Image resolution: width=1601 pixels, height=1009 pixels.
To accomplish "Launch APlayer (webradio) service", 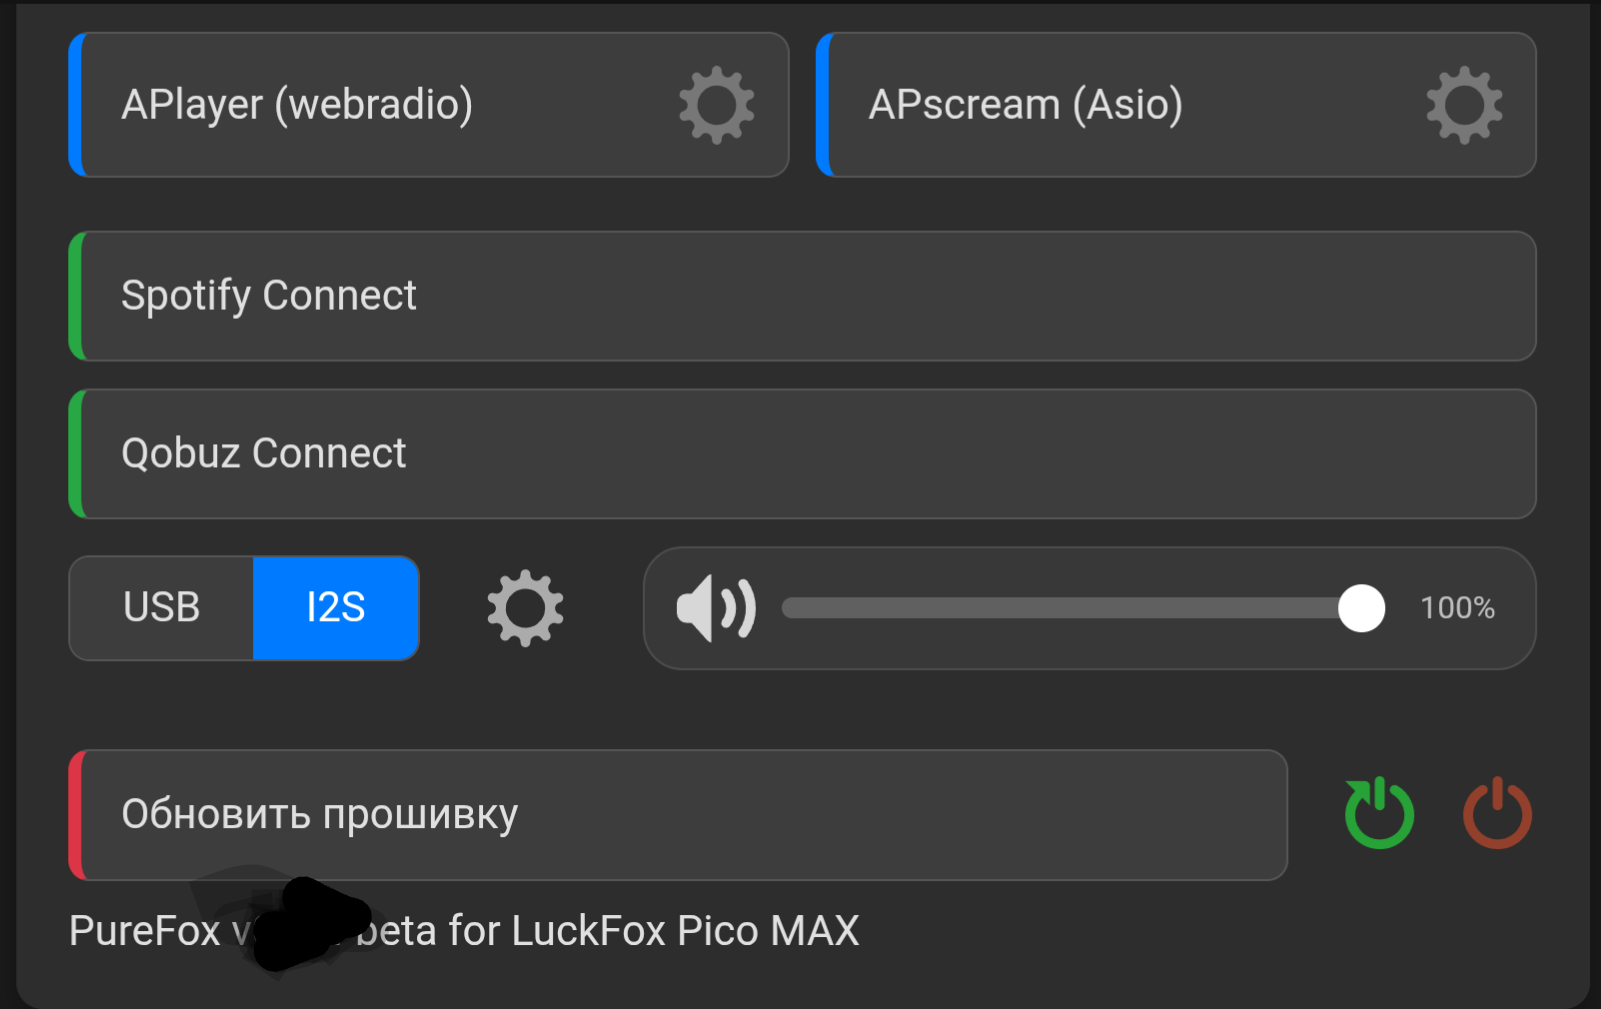I will [x=429, y=105].
